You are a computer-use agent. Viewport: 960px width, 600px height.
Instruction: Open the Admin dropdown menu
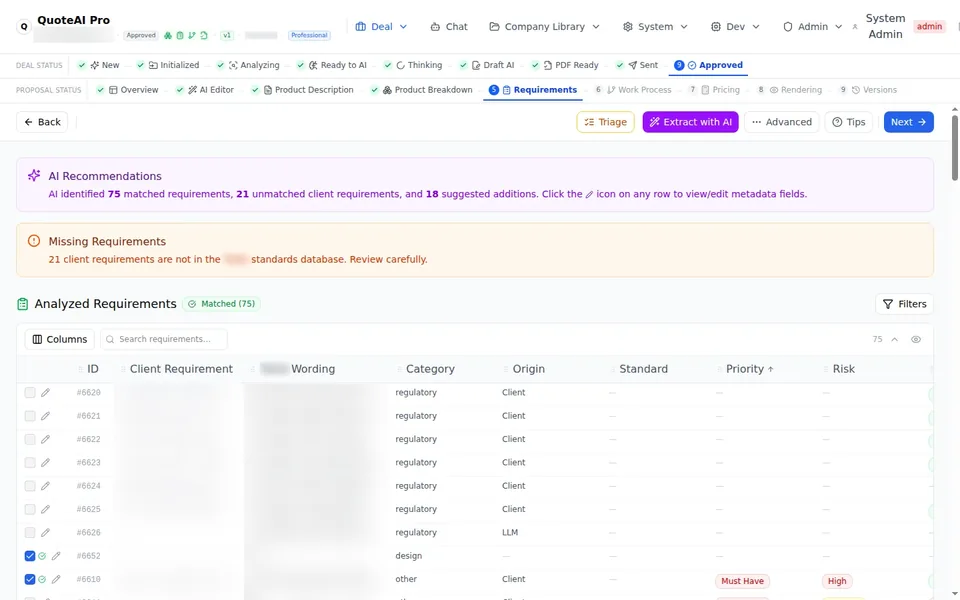(x=812, y=27)
